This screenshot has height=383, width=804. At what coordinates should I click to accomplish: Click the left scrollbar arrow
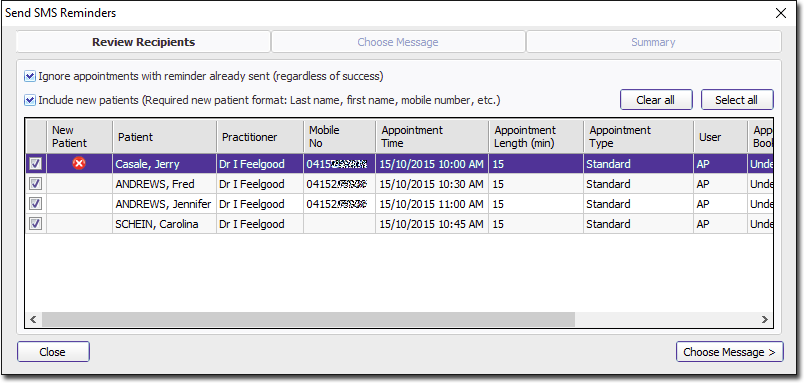point(33,319)
